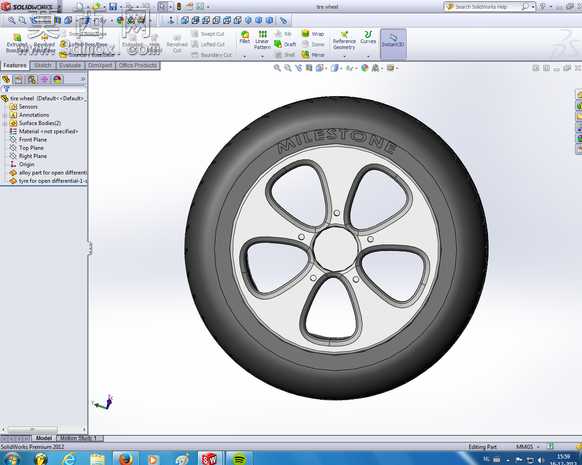Open Firefox from the taskbar
Viewport: 582px width, 465px height.
click(x=126, y=459)
